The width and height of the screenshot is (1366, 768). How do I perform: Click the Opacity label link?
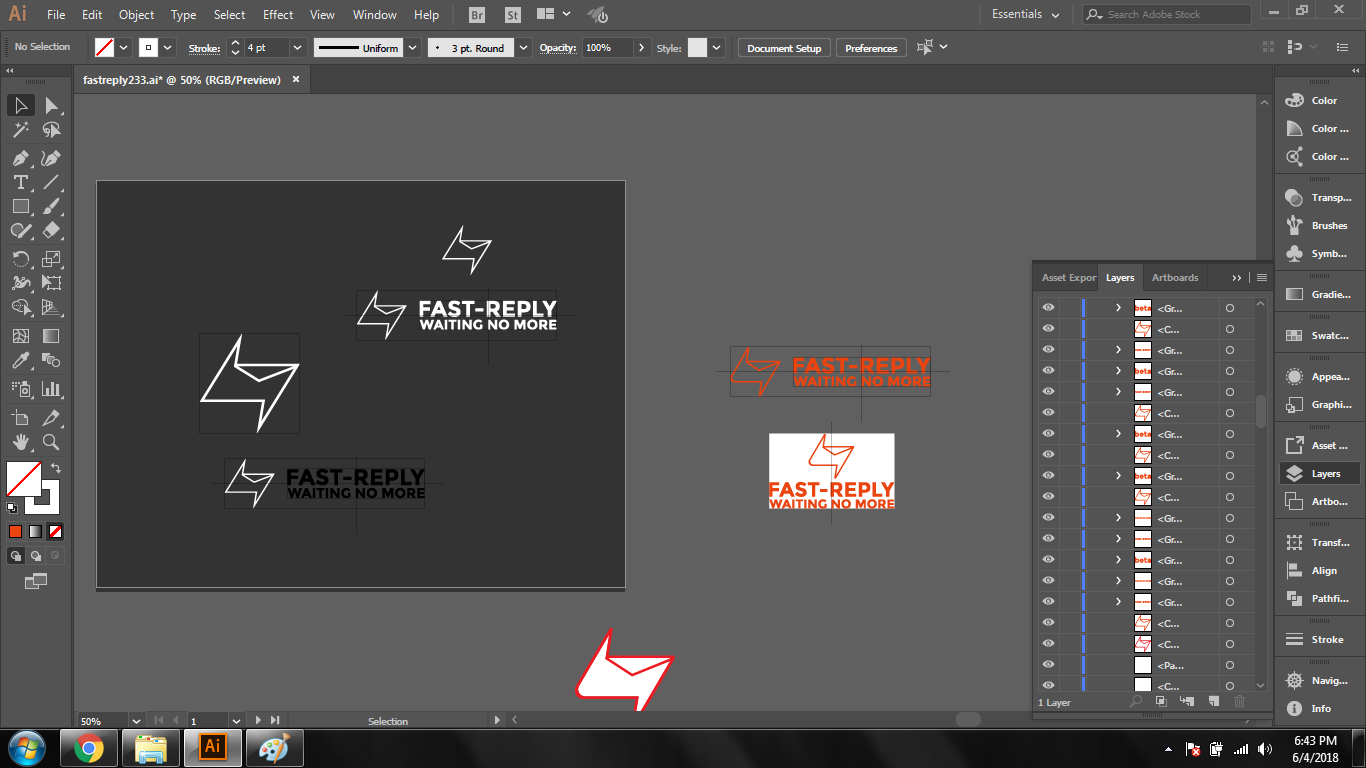tap(558, 48)
